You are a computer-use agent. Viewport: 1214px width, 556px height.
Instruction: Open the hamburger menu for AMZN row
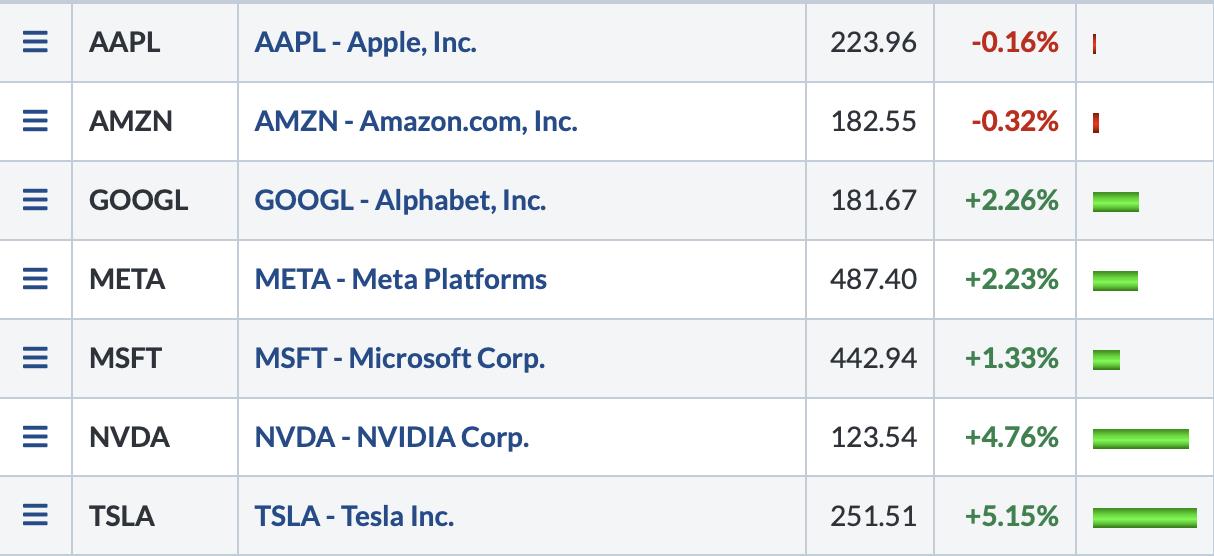pyautogui.click(x=35, y=121)
